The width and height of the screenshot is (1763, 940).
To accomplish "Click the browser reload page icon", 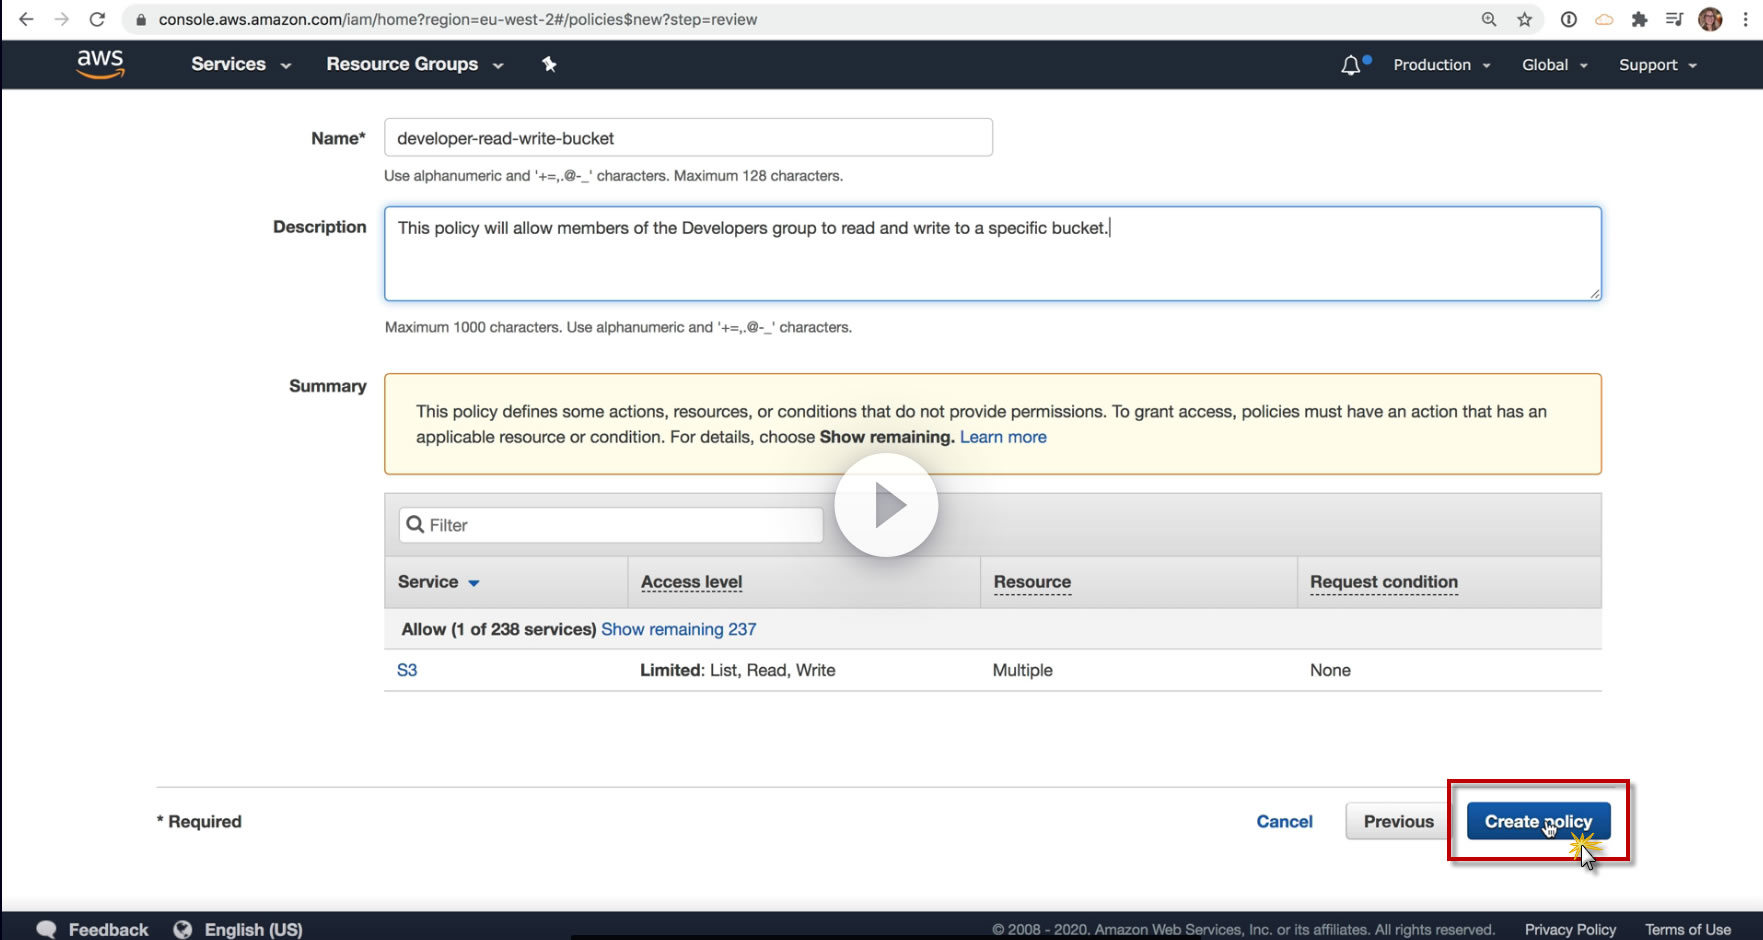I will pyautogui.click(x=97, y=19).
